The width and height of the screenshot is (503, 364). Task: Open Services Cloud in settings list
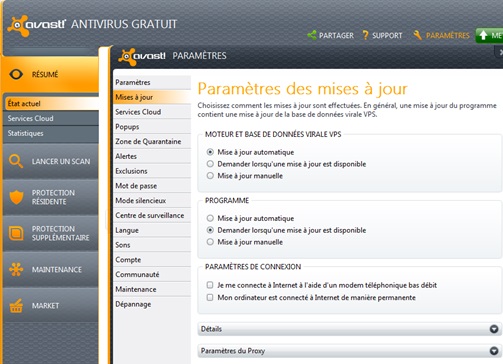click(x=152, y=112)
